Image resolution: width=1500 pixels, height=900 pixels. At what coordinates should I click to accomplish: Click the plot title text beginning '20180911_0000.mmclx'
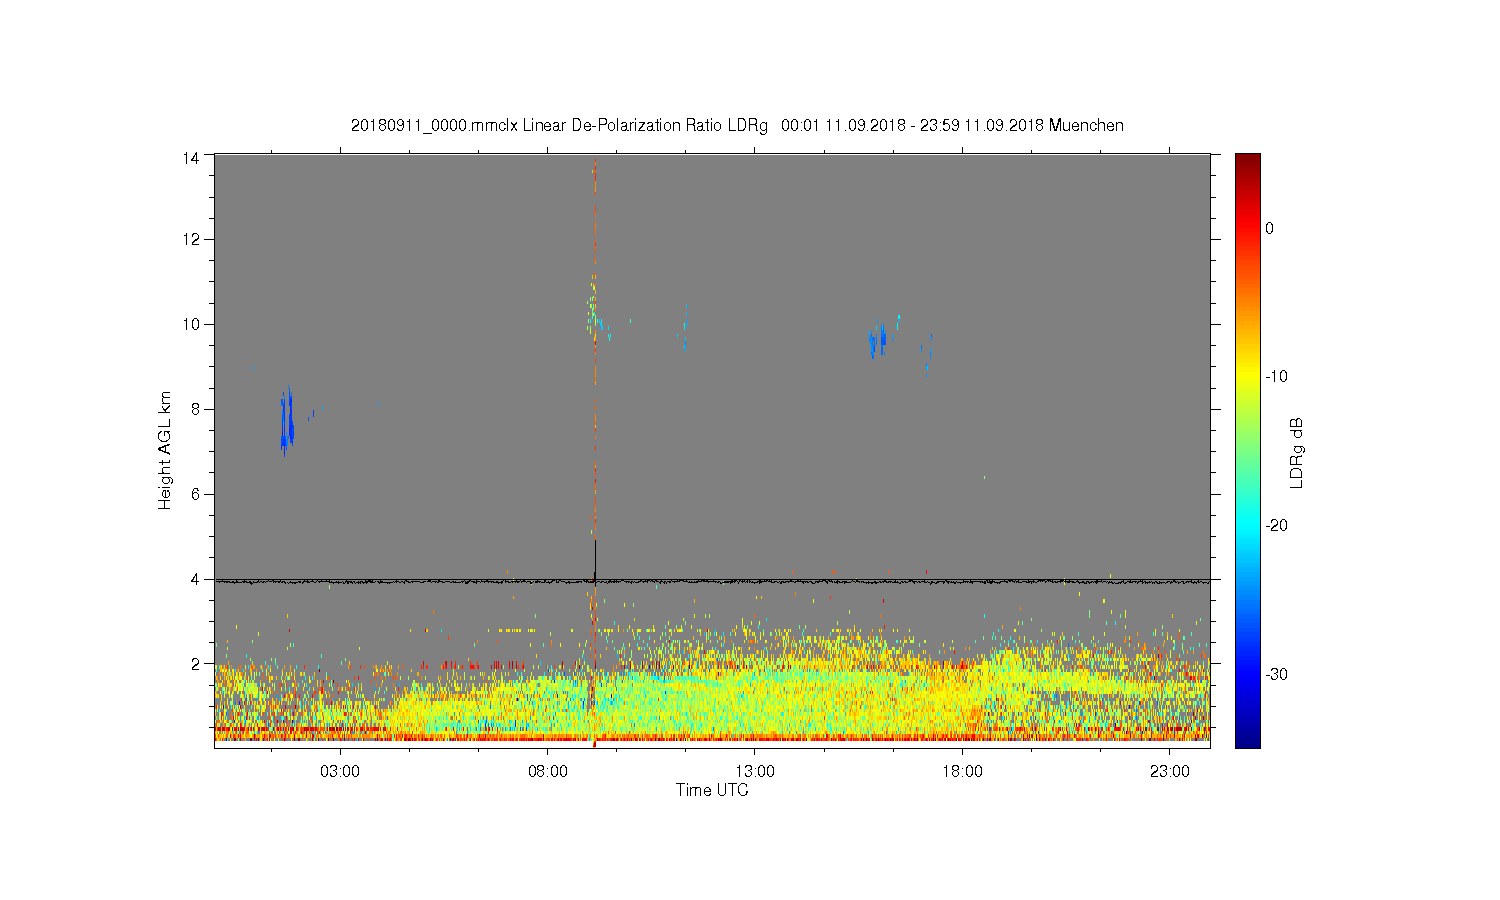tap(737, 126)
